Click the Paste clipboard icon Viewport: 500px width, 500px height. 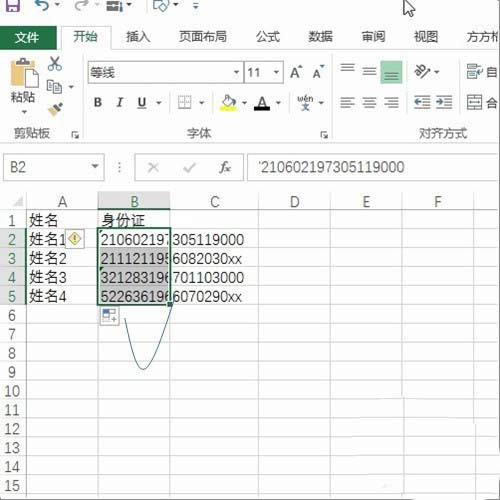(24, 73)
